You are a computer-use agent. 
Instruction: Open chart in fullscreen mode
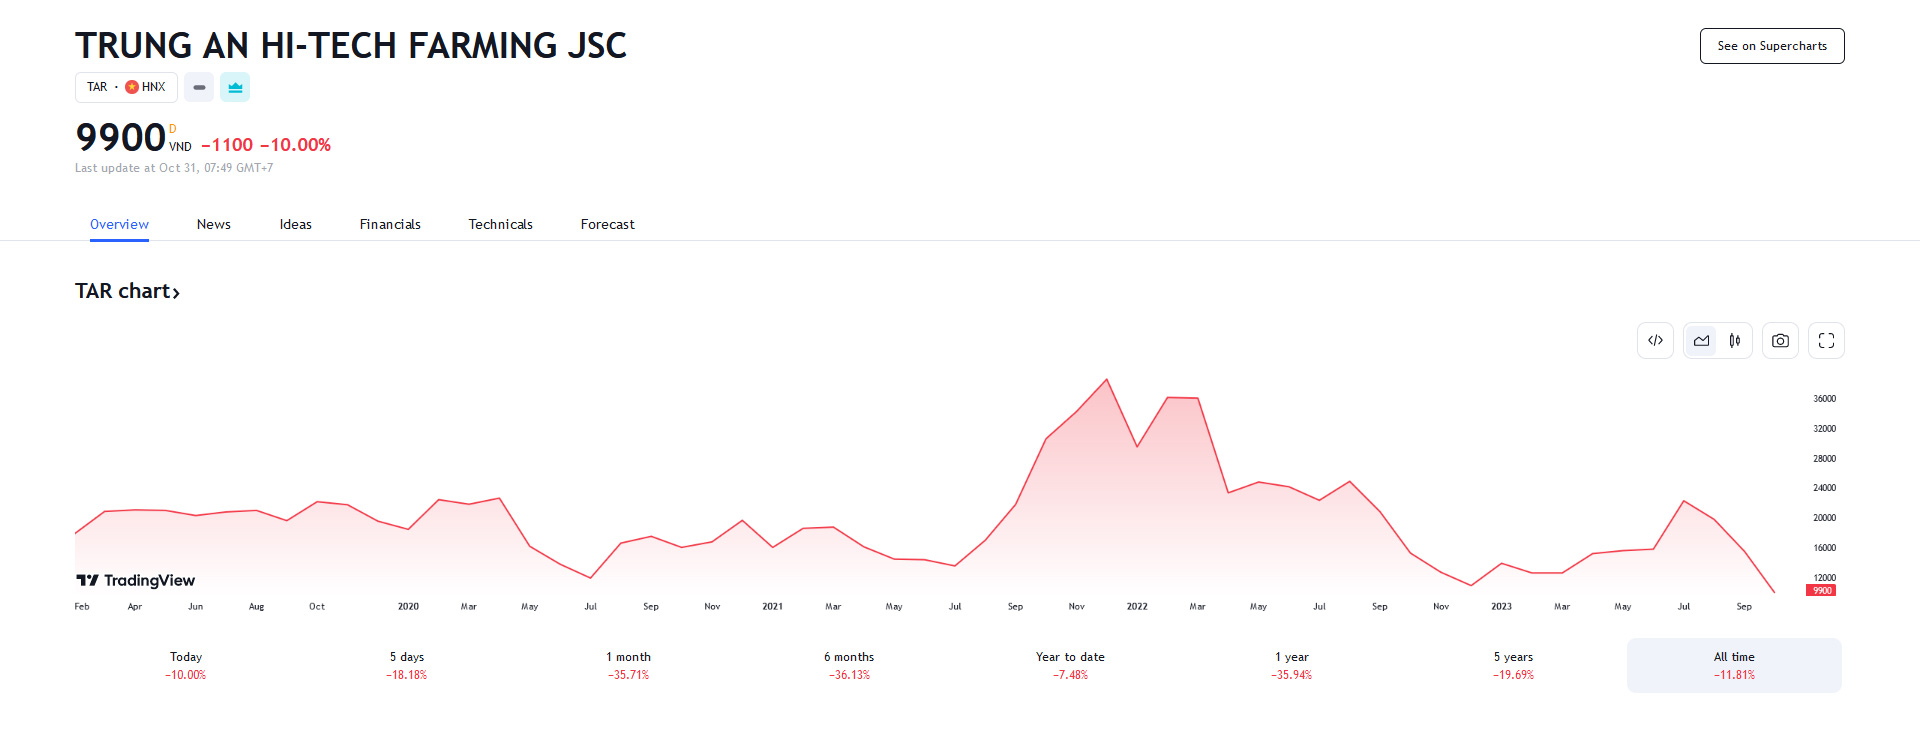point(1826,341)
